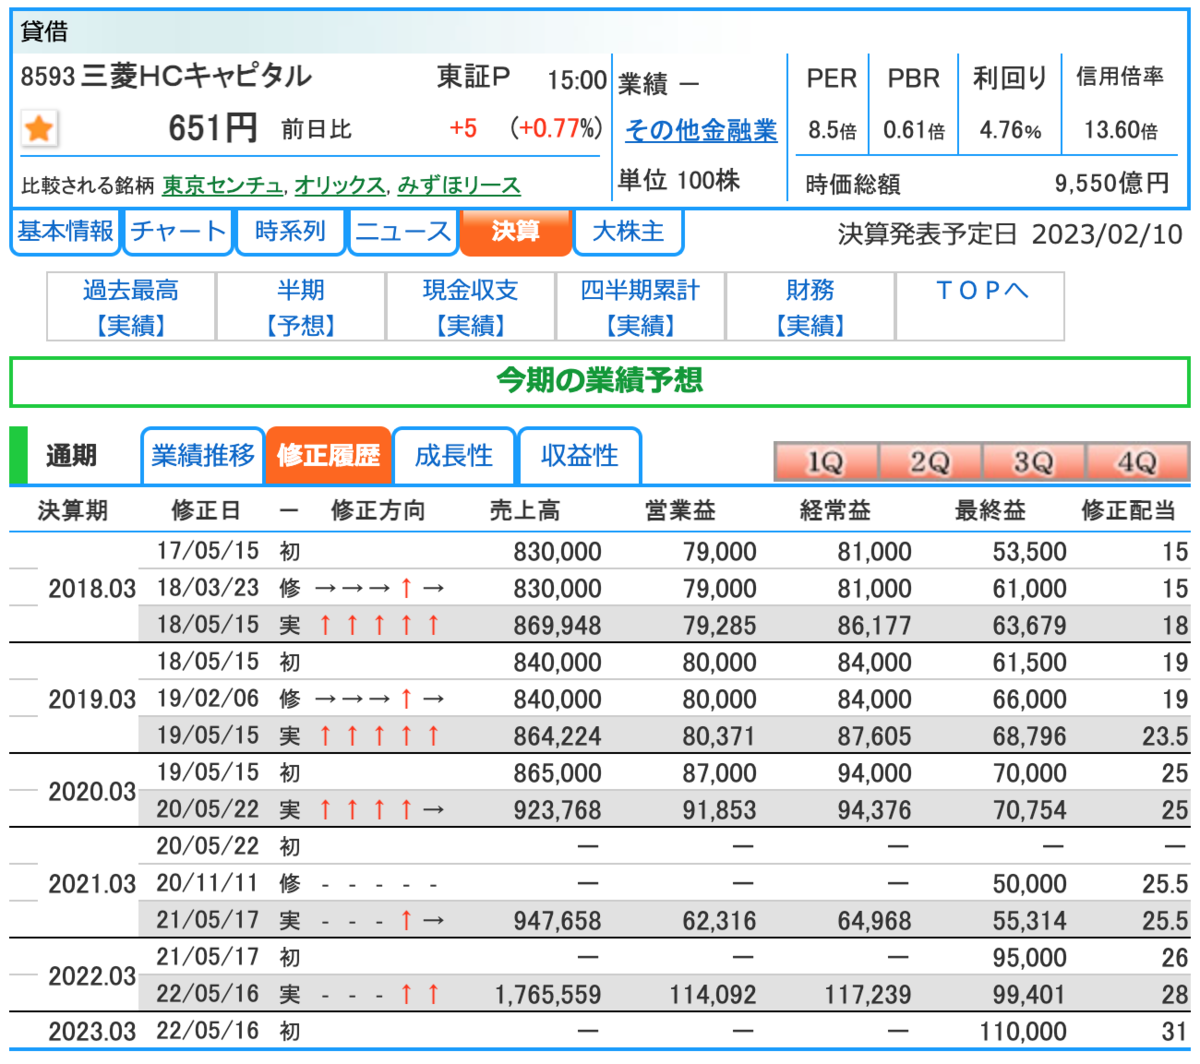Open the 収益性 sub-tab
The width and height of the screenshot is (1200, 1064).
coord(579,456)
